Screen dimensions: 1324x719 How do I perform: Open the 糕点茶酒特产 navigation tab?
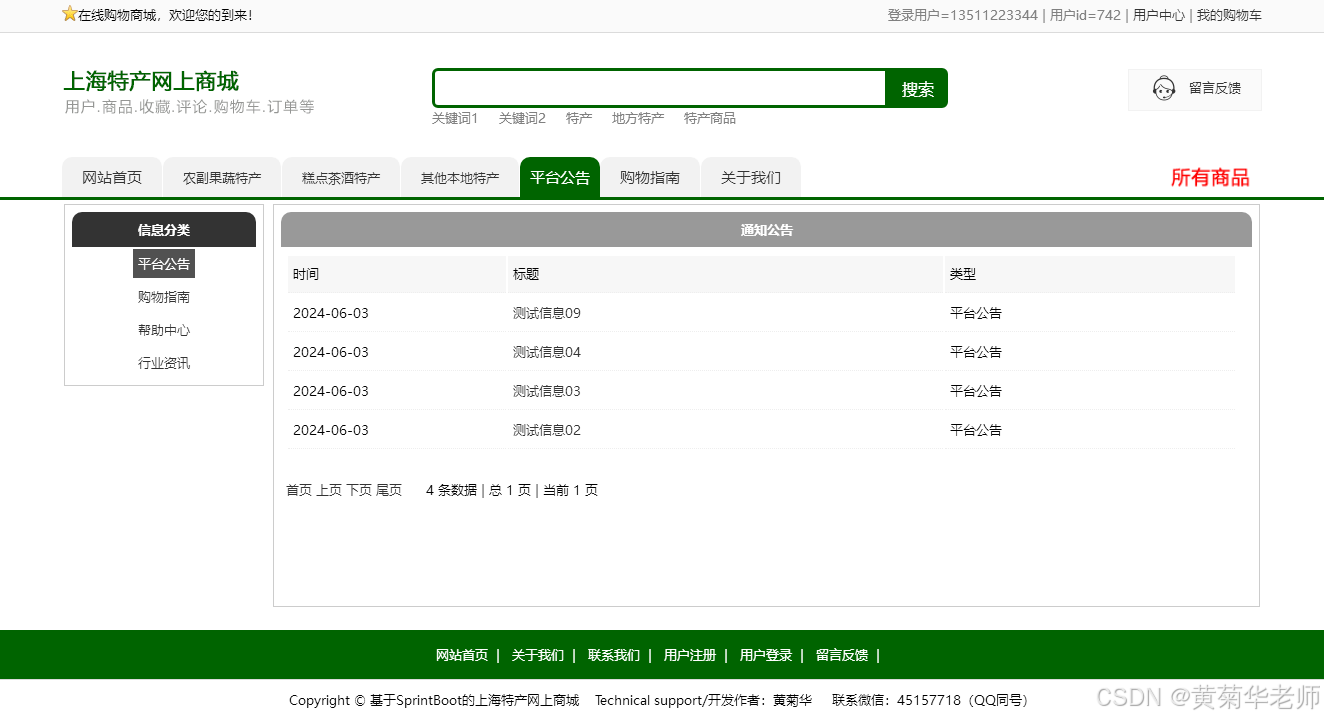point(341,177)
